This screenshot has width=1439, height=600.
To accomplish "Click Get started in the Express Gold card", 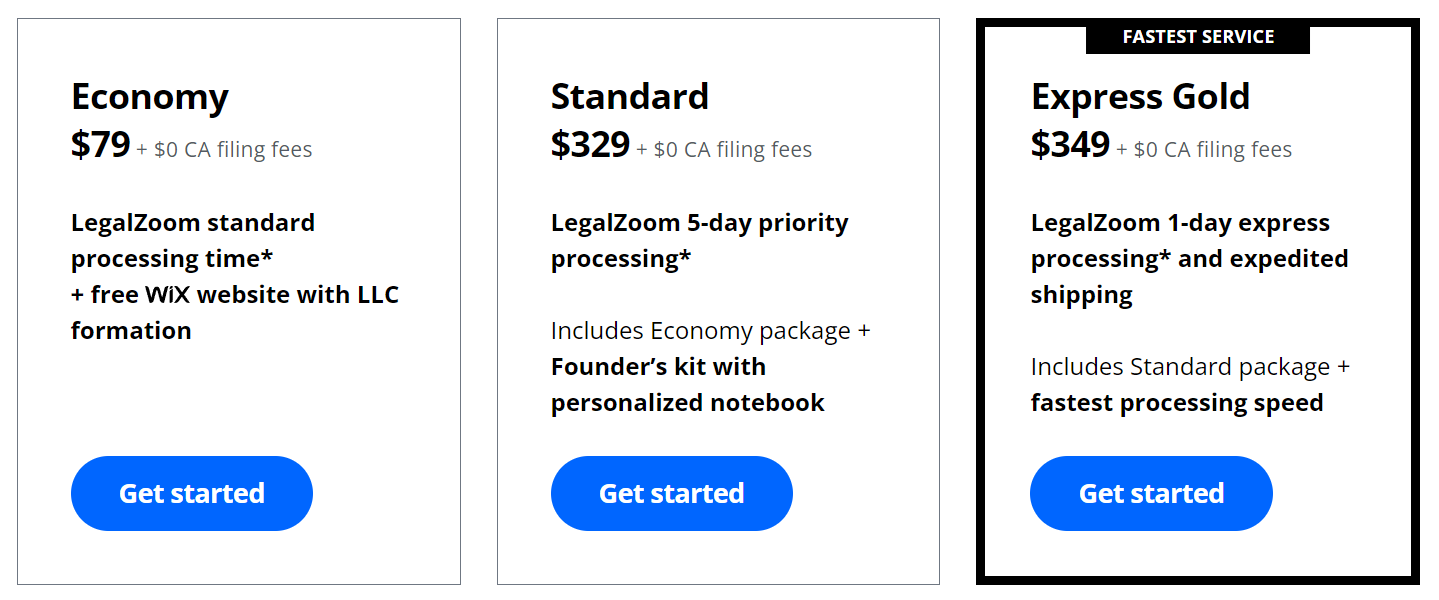I will [x=1151, y=493].
